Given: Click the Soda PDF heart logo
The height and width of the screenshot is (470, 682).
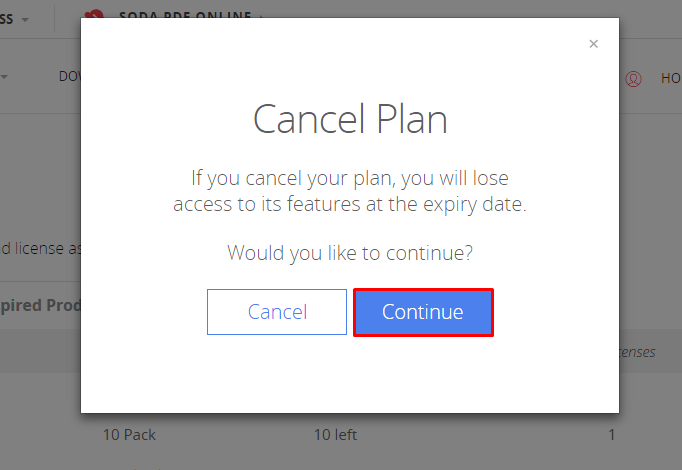Looking at the screenshot, I should click(94, 14).
